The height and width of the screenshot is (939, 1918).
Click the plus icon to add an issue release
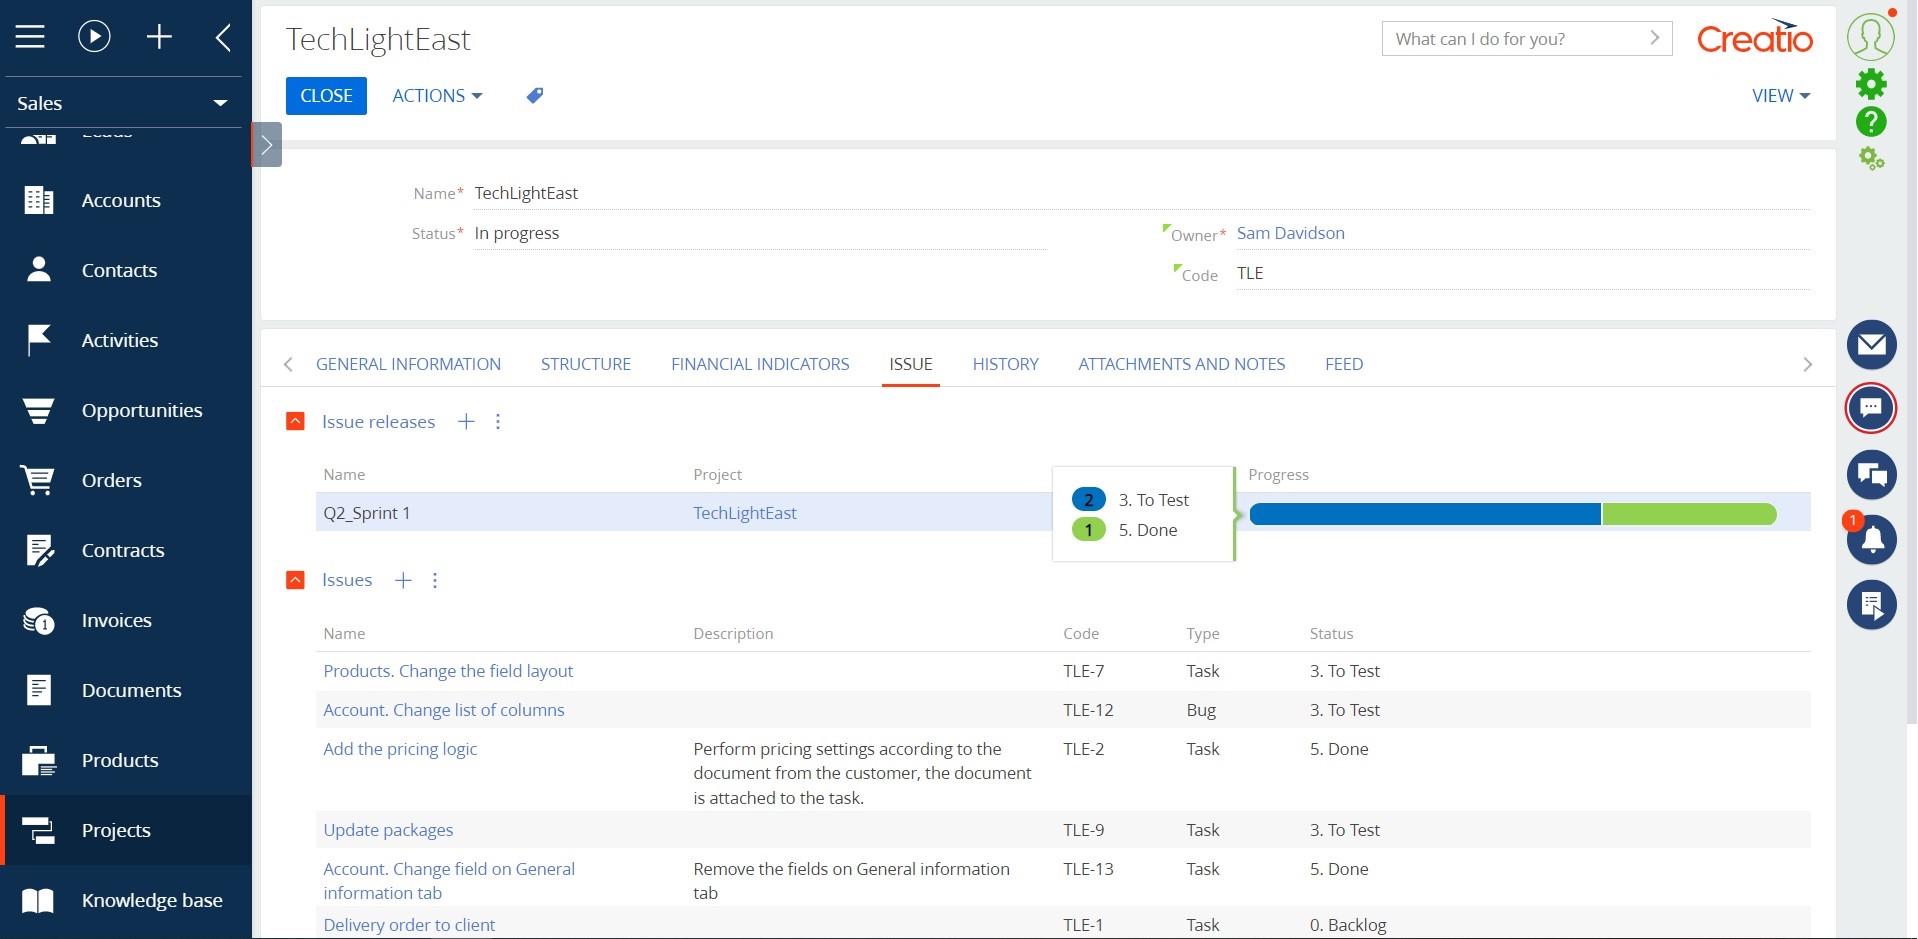click(x=465, y=421)
